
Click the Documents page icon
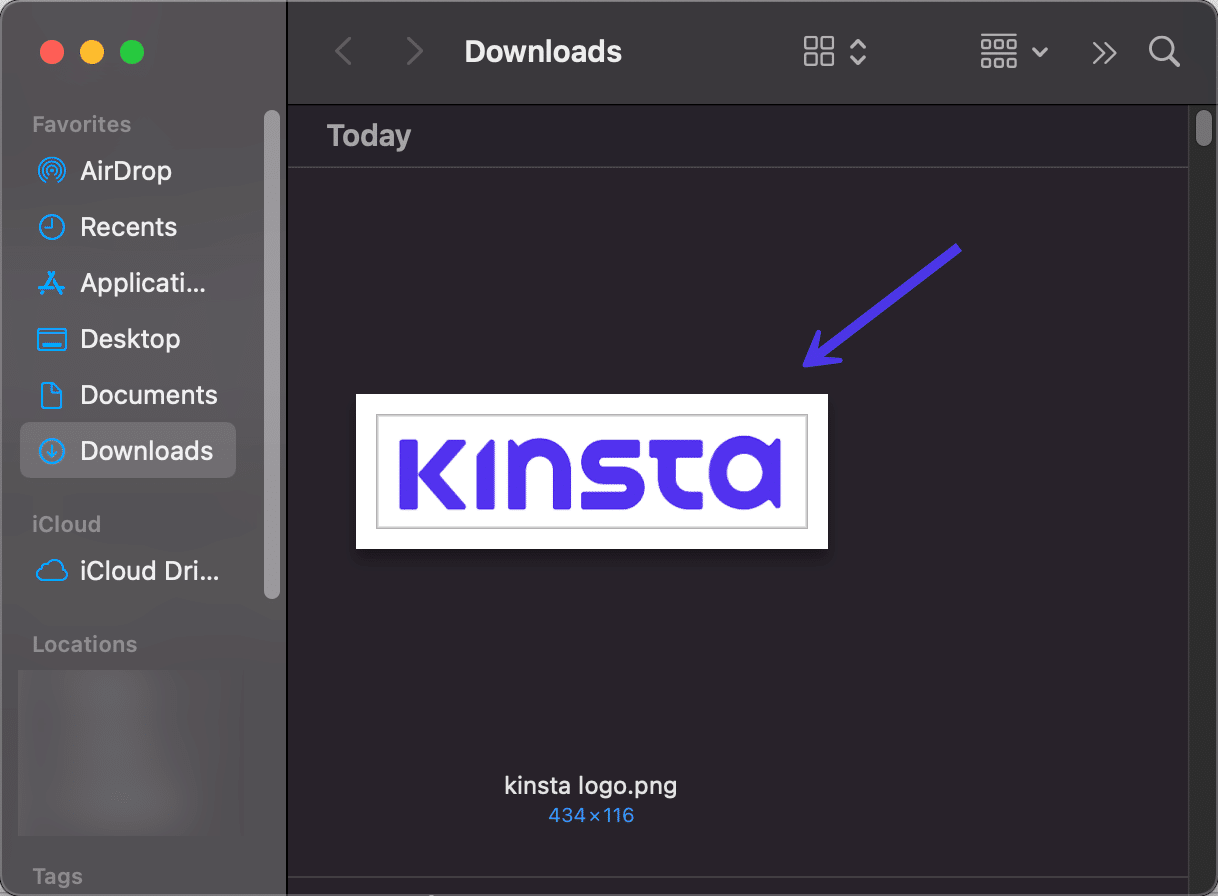[x=51, y=395]
